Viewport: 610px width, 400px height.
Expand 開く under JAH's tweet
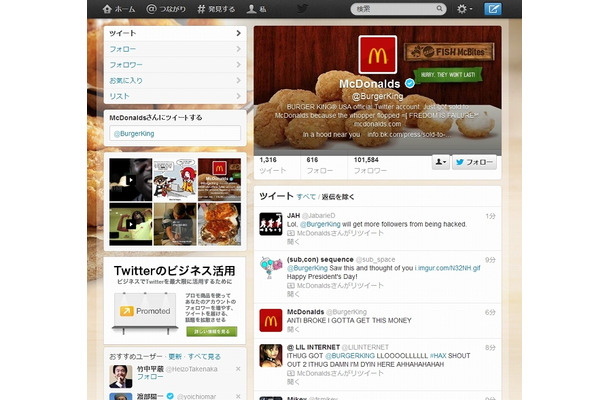[x=293, y=242]
